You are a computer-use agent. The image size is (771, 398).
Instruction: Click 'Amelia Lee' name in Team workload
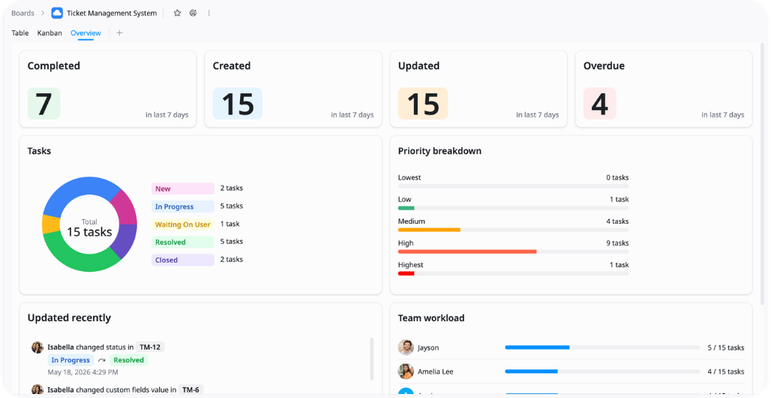pyautogui.click(x=436, y=372)
